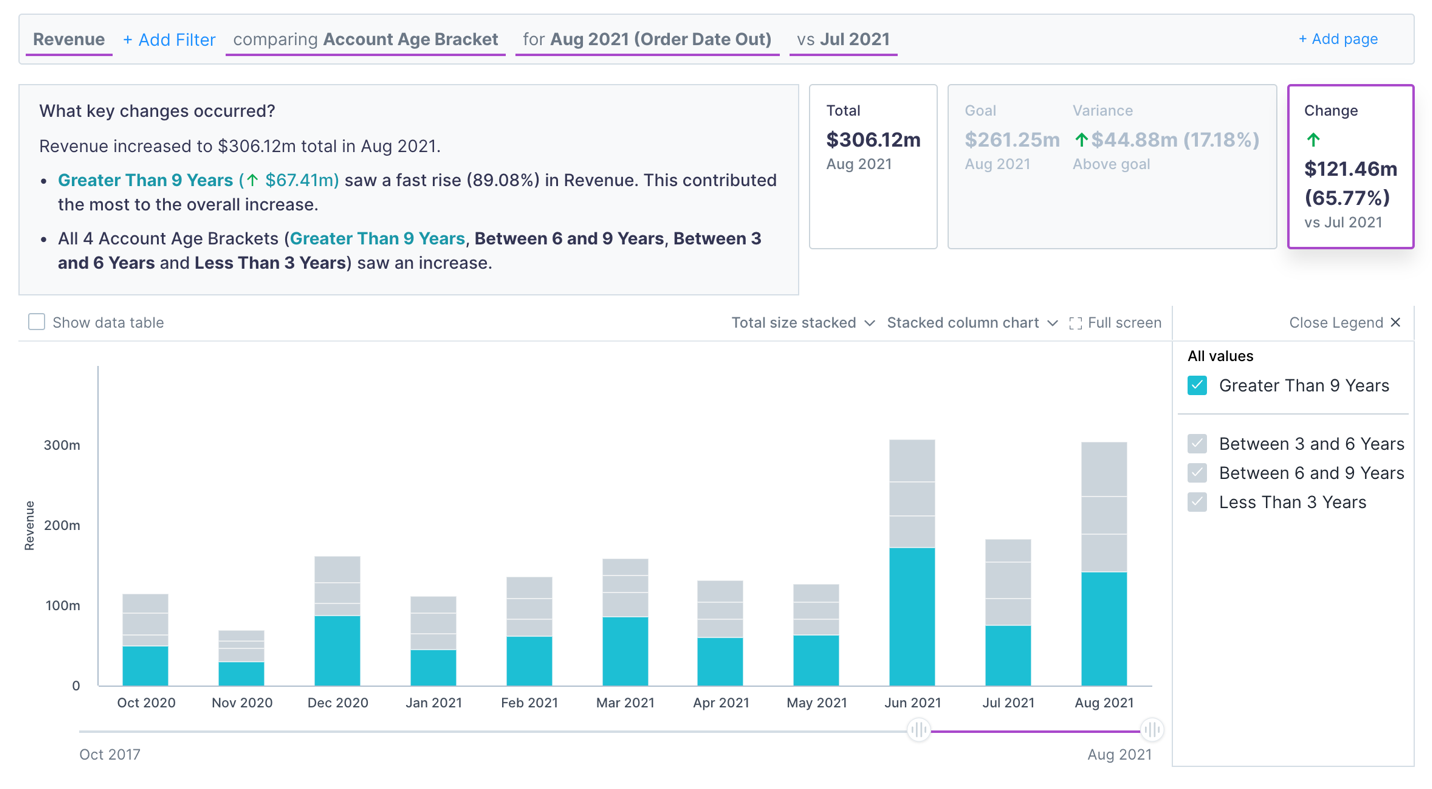Disable the Between 6 and 9 Years checkbox
Screen dimensions: 1432x789
pyautogui.click(x=1197, y=472)
